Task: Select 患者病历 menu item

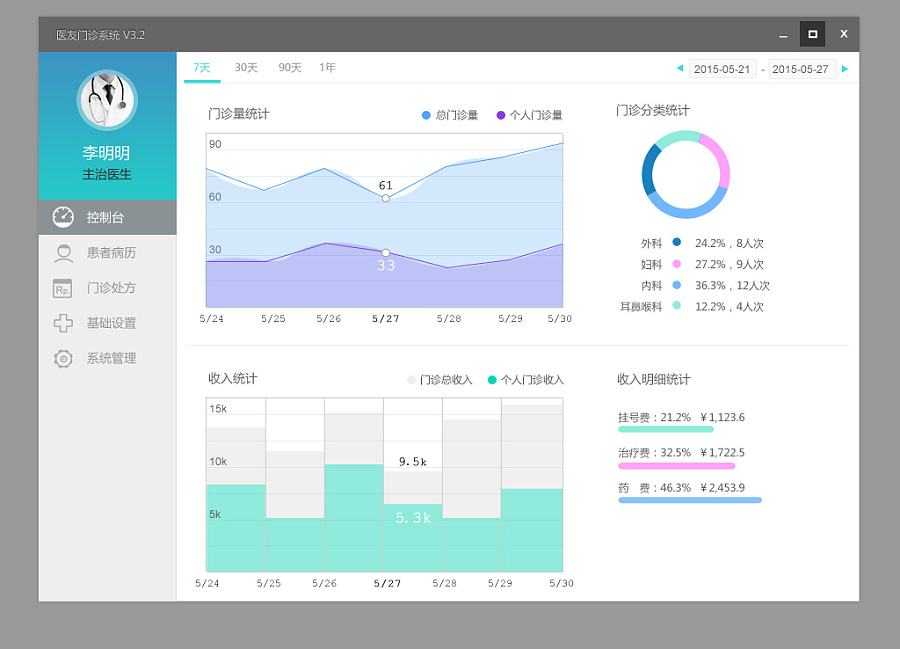Action: click(x=107, y=252)
